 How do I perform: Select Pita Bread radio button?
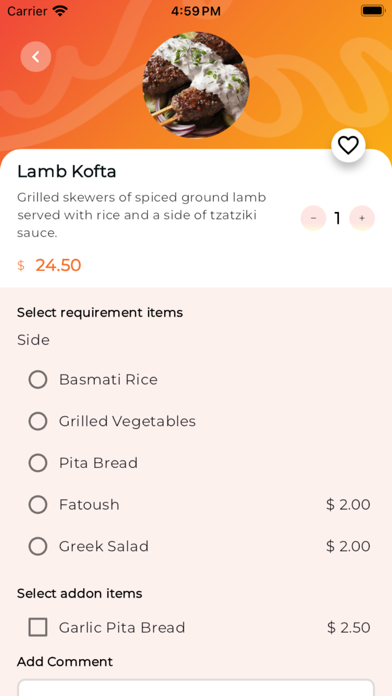click(38, 463)
